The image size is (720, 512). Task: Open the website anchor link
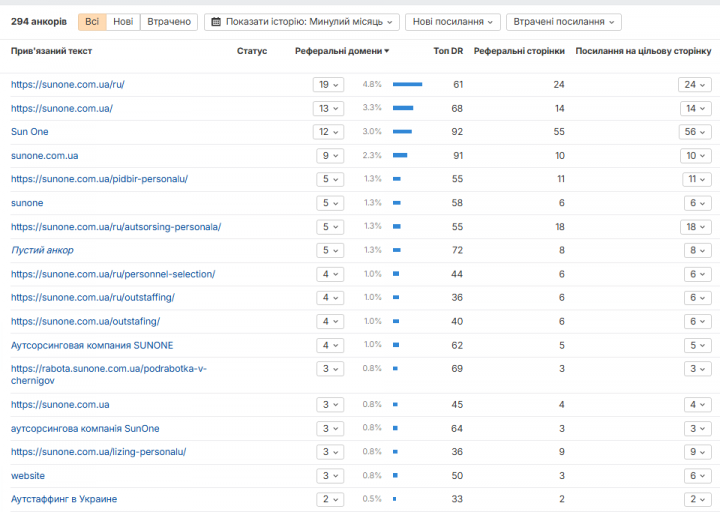(28, 476)
